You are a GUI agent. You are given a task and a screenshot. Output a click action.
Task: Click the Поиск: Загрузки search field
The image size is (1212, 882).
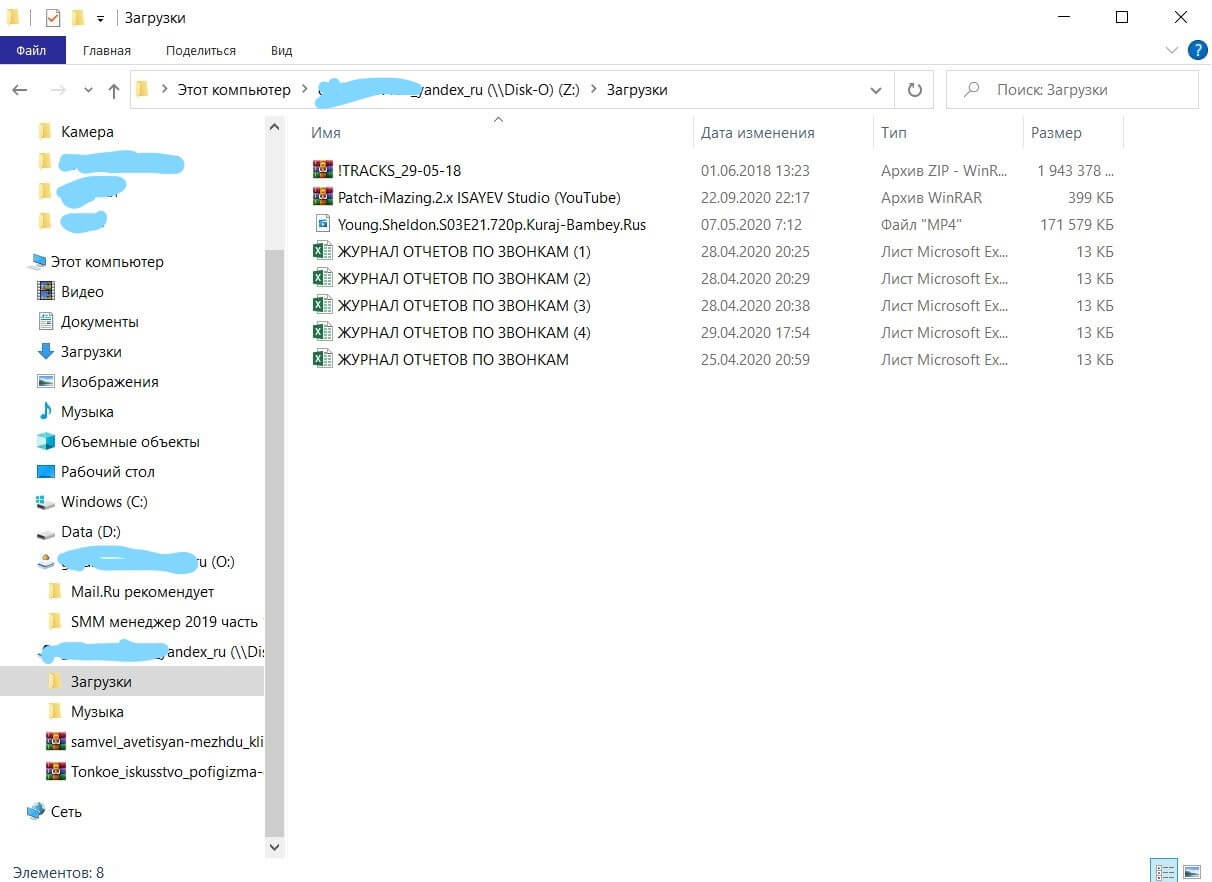(x=1072, y=90)
